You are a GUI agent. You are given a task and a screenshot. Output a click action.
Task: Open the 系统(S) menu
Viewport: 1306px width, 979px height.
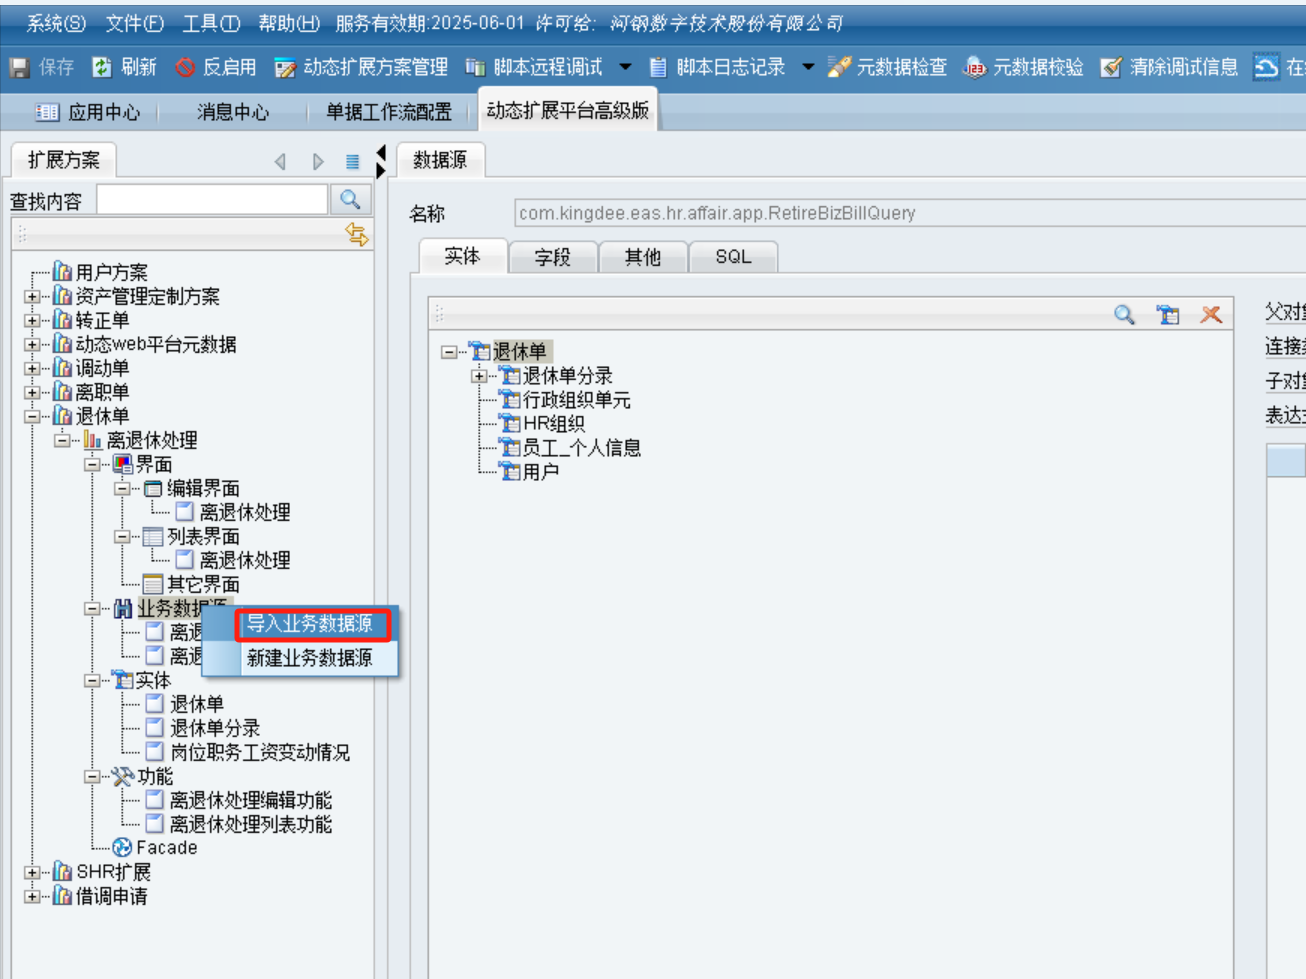tap(56, 23)
